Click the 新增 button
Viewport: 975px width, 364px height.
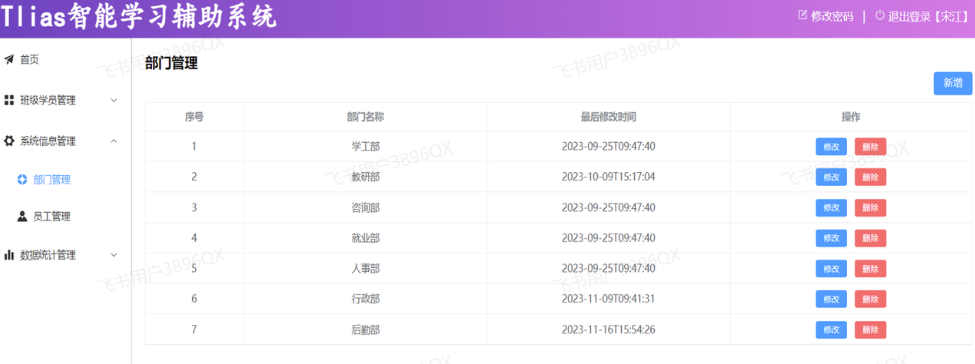pos(953,83)
